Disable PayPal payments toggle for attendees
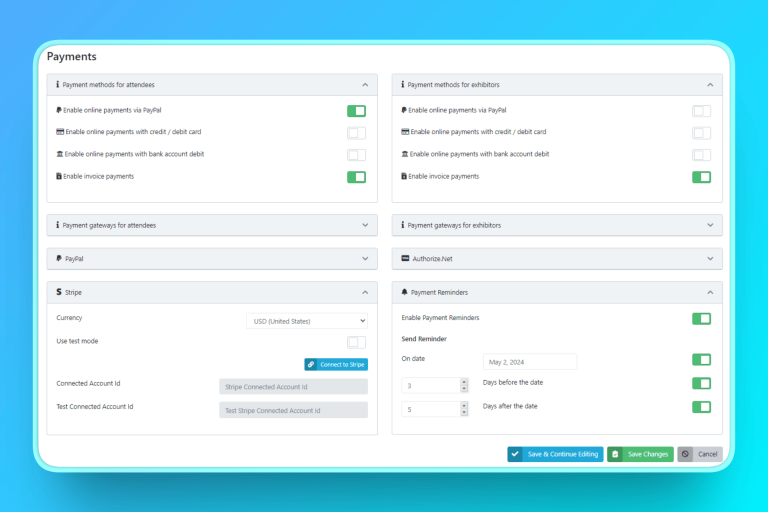Viewport: 768px width, 512px height. 357,111
